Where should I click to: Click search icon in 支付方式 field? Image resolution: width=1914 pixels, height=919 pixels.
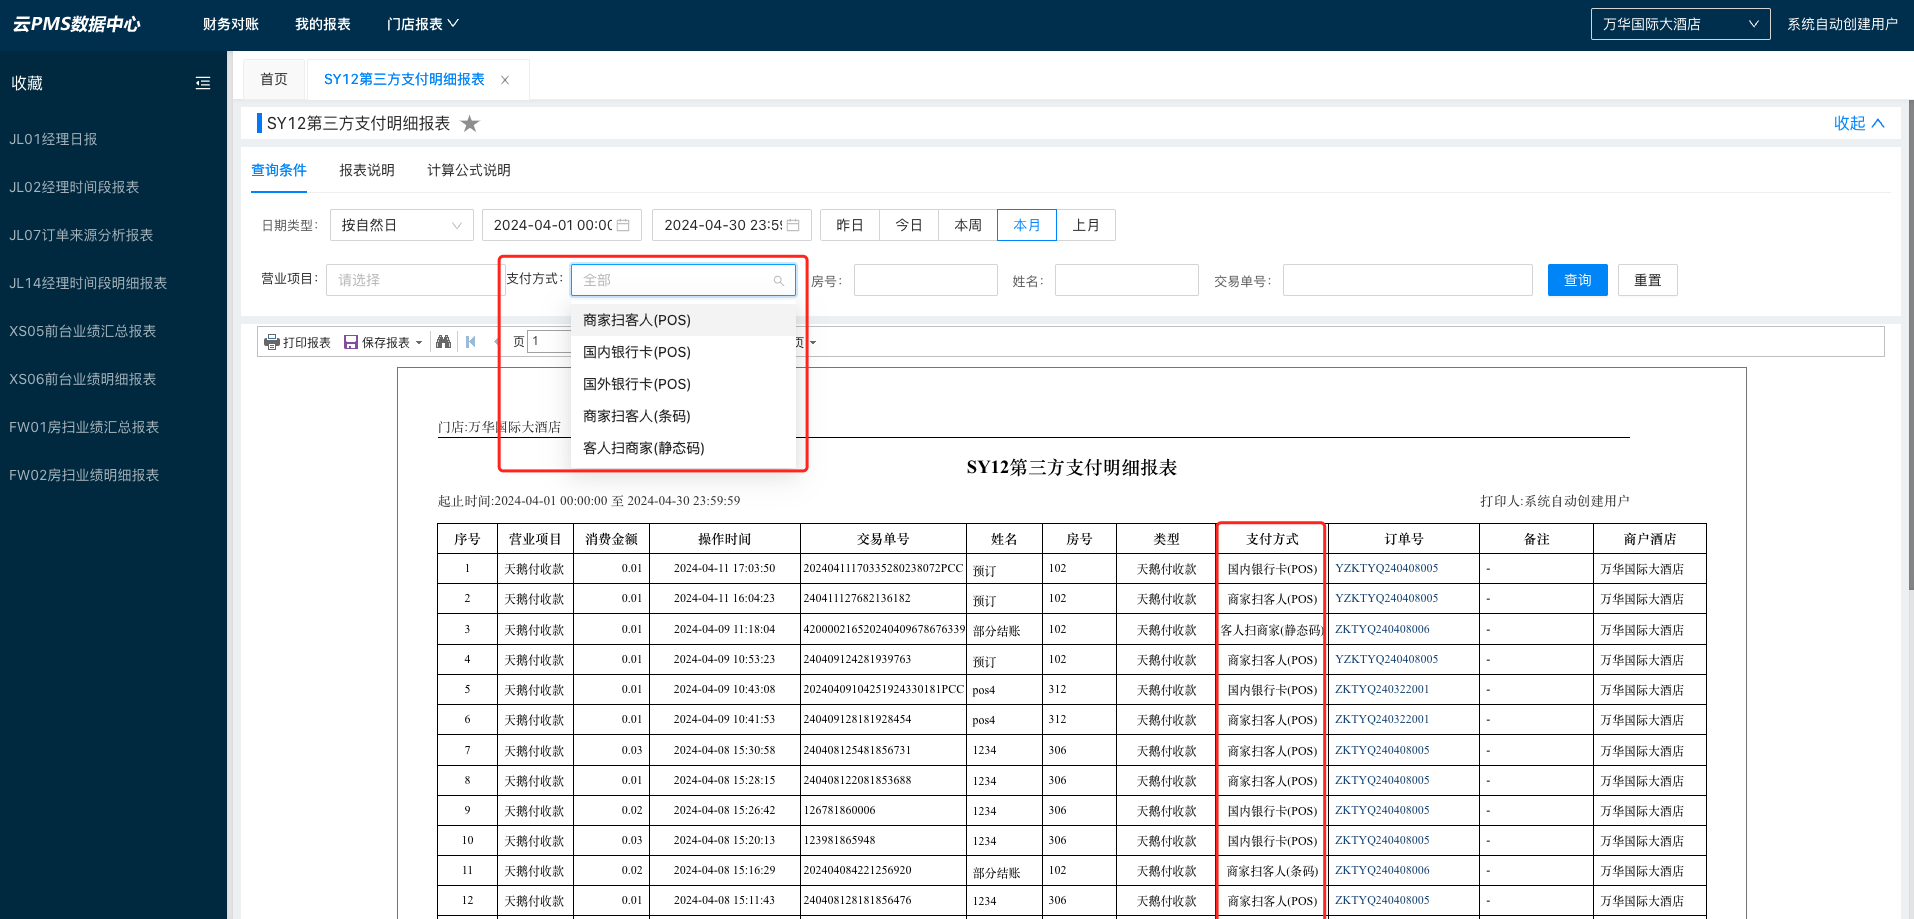pos(778,281)
